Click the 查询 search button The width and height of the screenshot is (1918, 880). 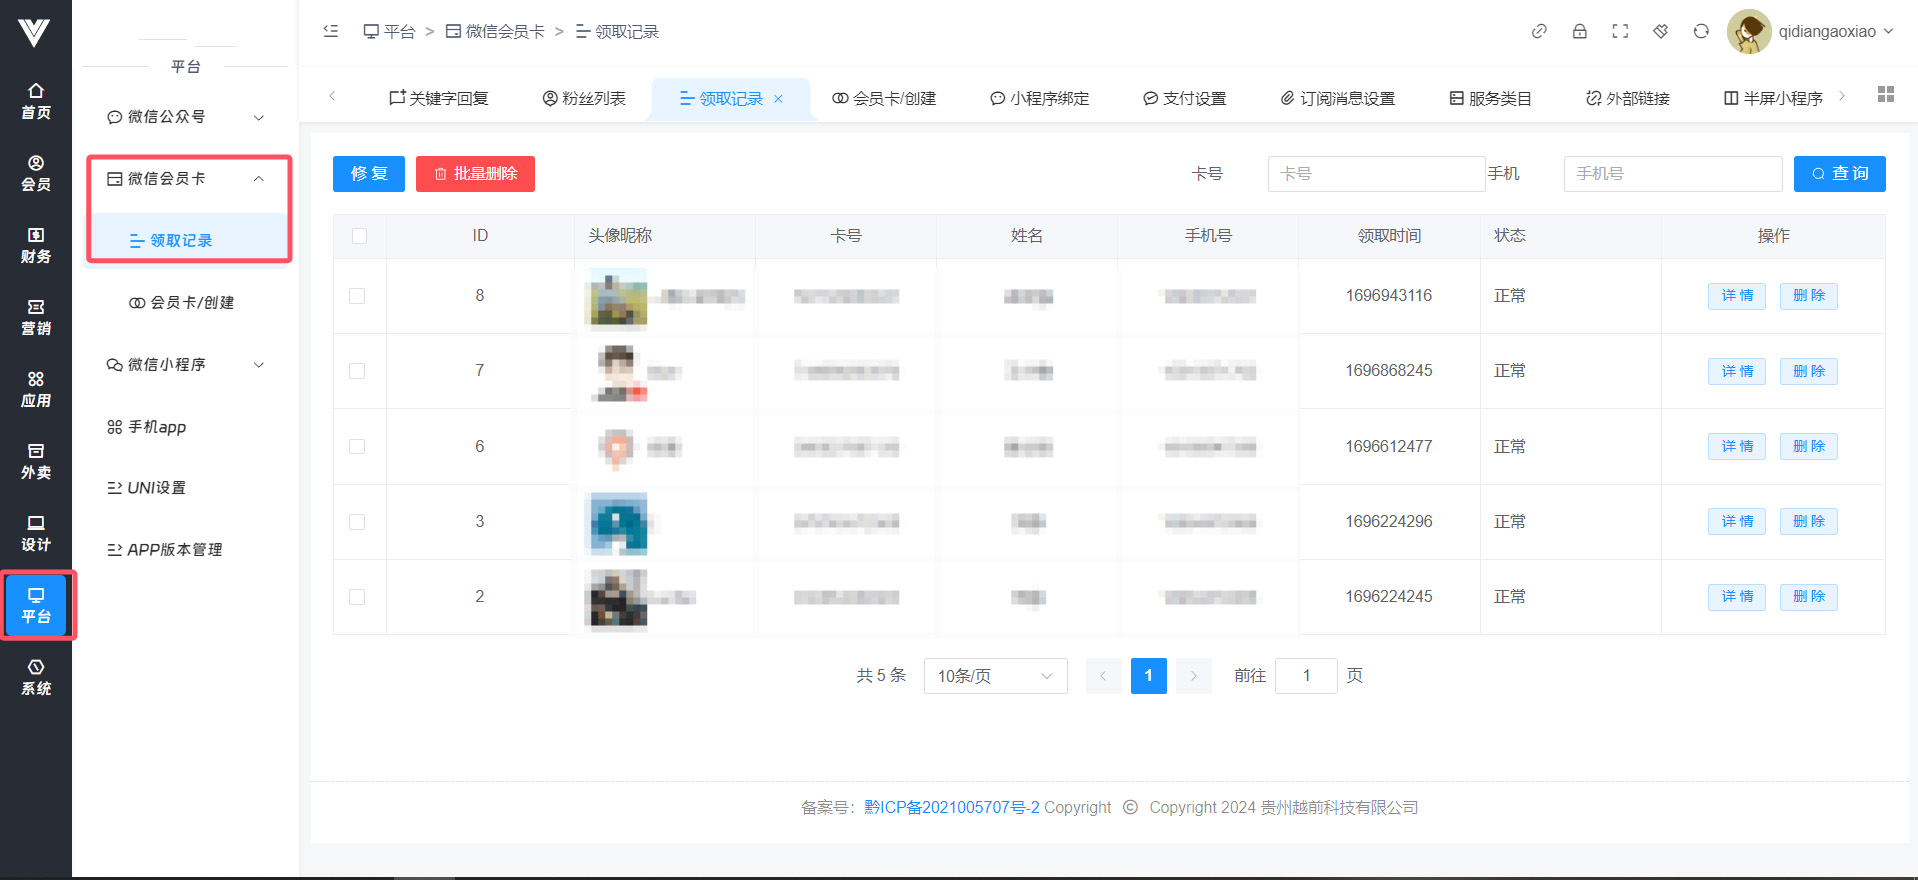pos(1839,174)
